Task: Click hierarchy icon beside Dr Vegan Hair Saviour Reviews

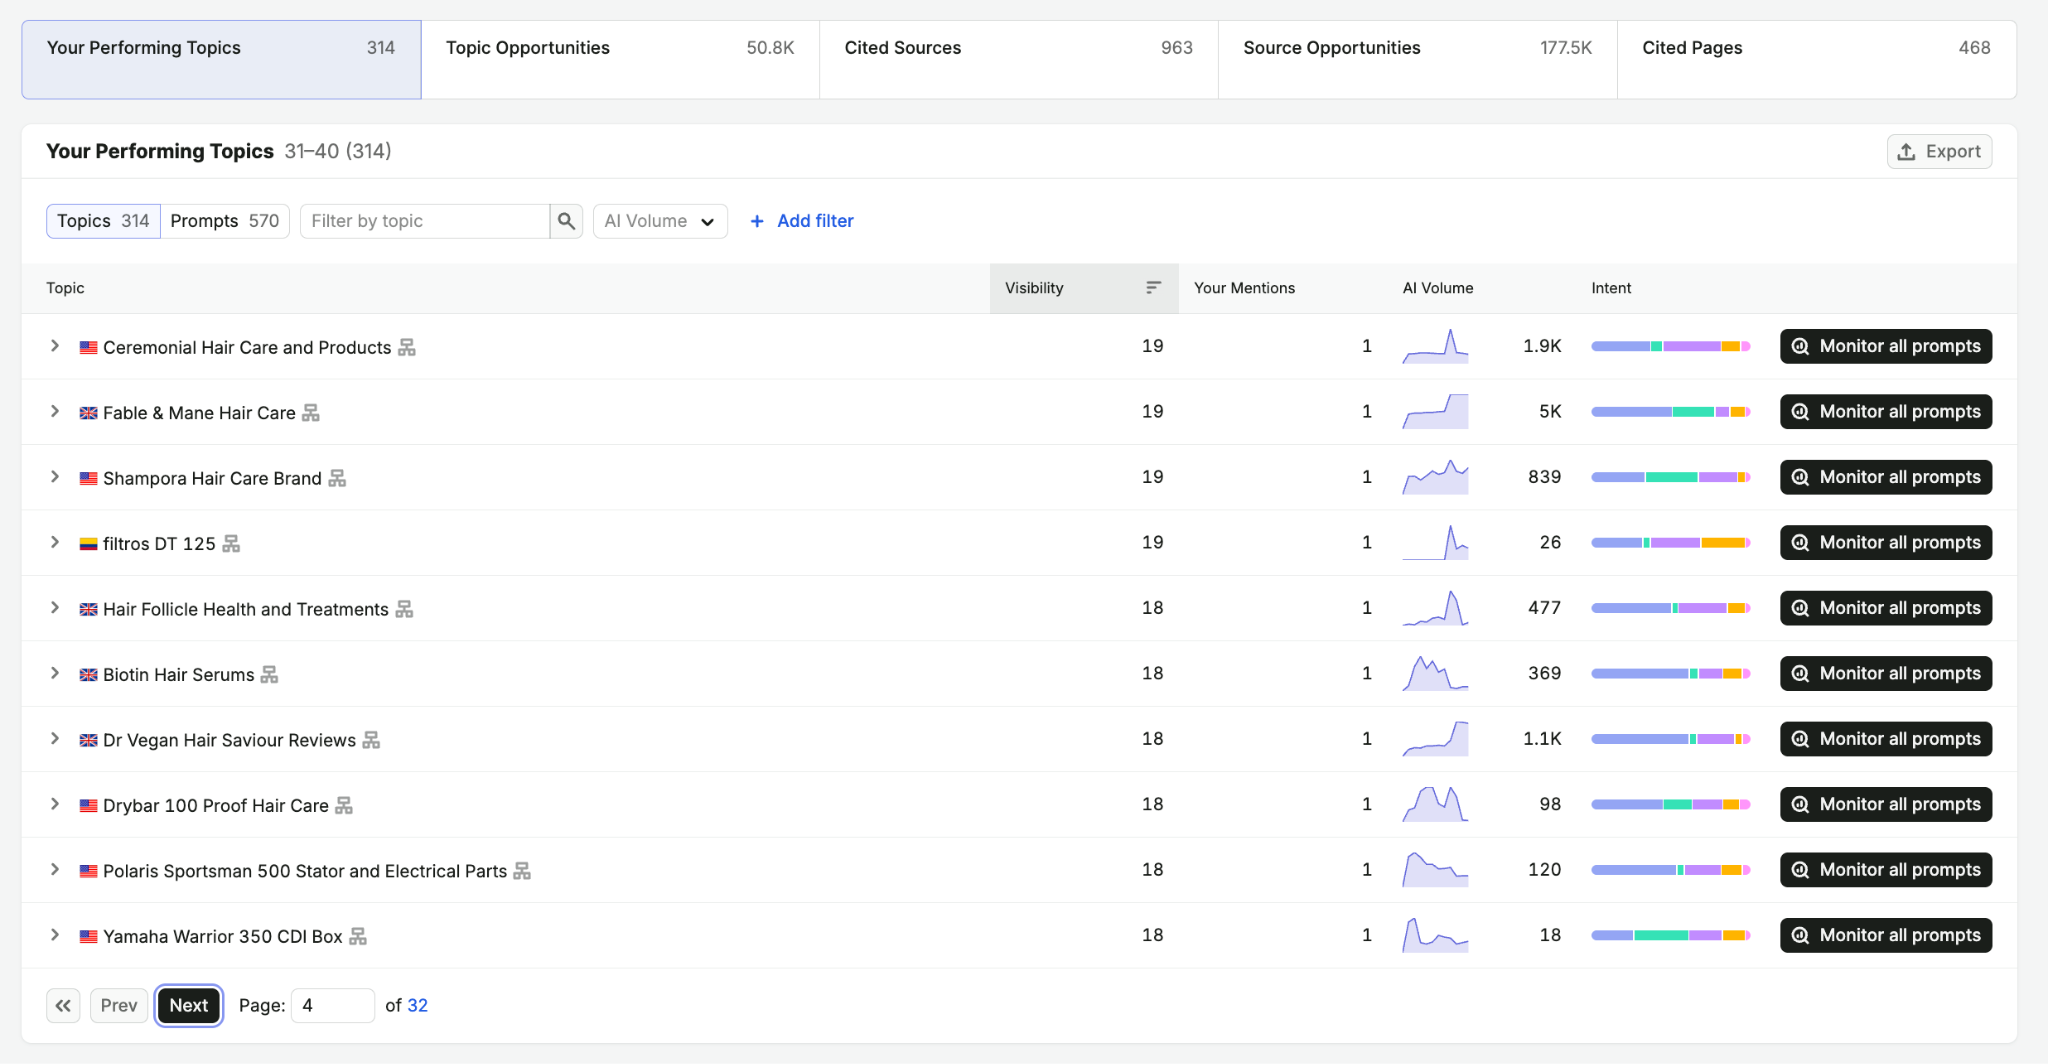Action: (x=371, y=740)
